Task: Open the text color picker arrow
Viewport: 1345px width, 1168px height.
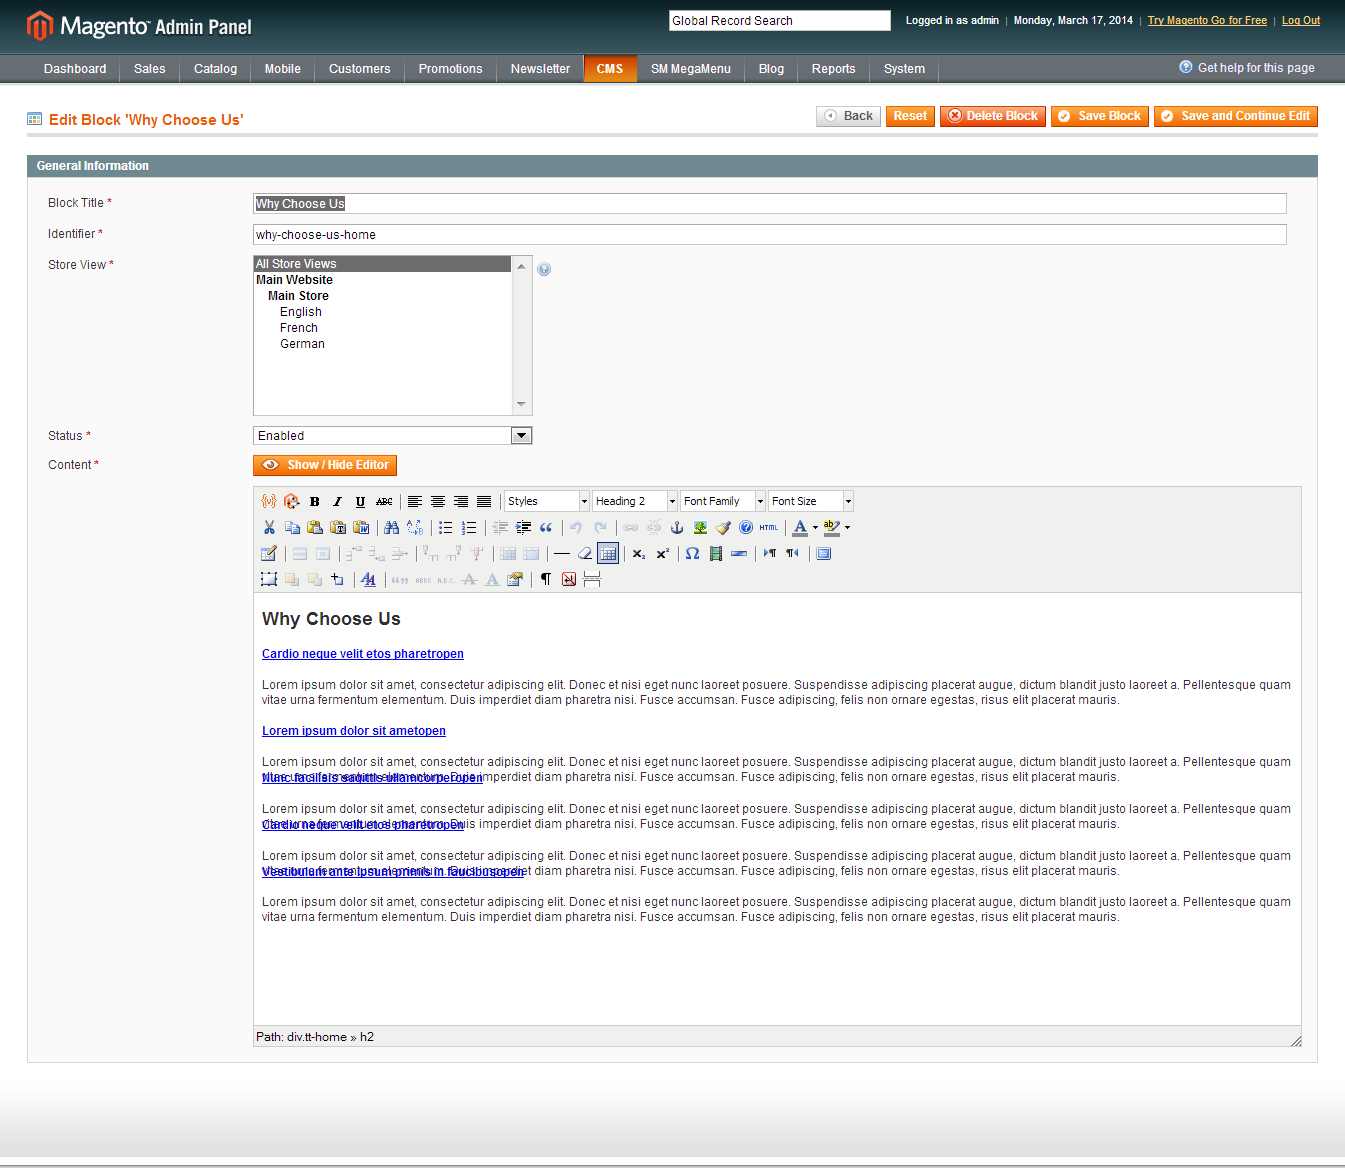Action: click(x=815, y=528)
